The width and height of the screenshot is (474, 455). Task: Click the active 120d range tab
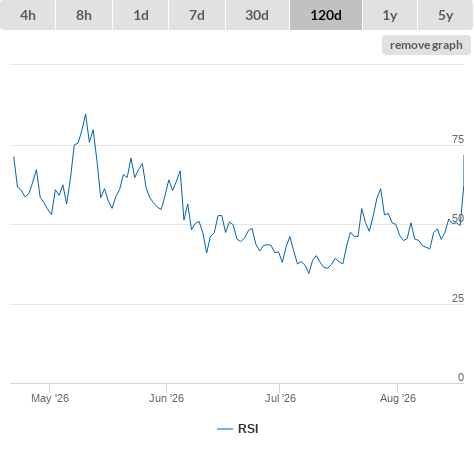(326, 15)
